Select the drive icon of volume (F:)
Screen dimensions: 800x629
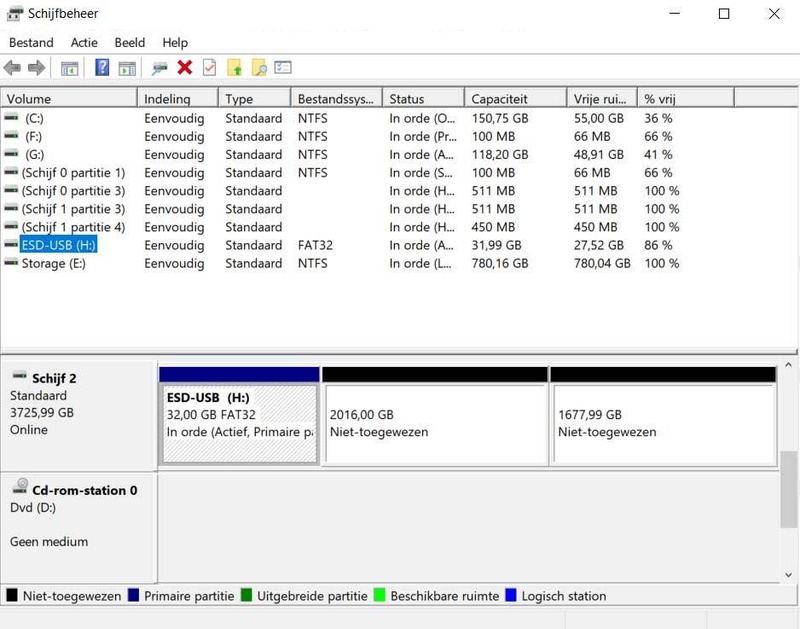pos(11,136)
